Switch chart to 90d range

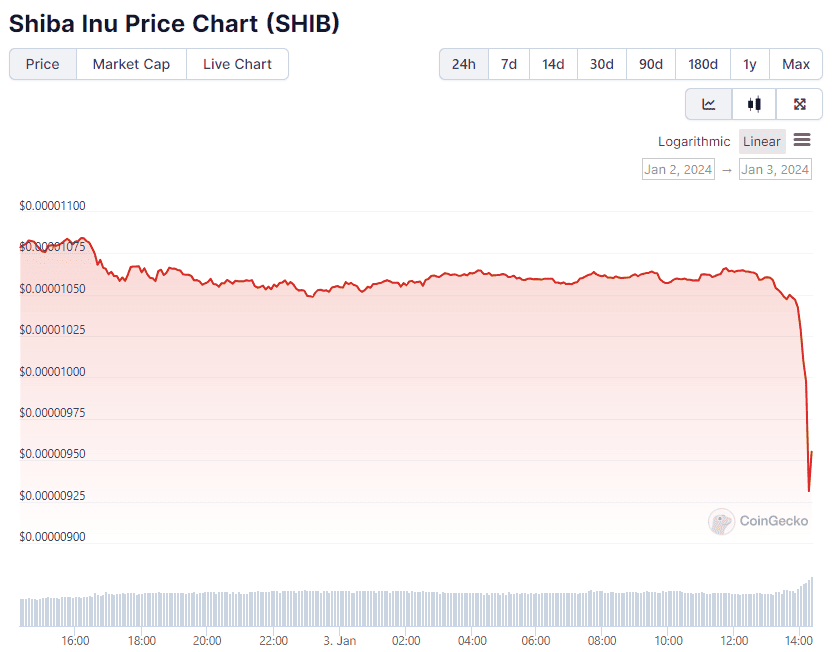(x=651, y=64)
